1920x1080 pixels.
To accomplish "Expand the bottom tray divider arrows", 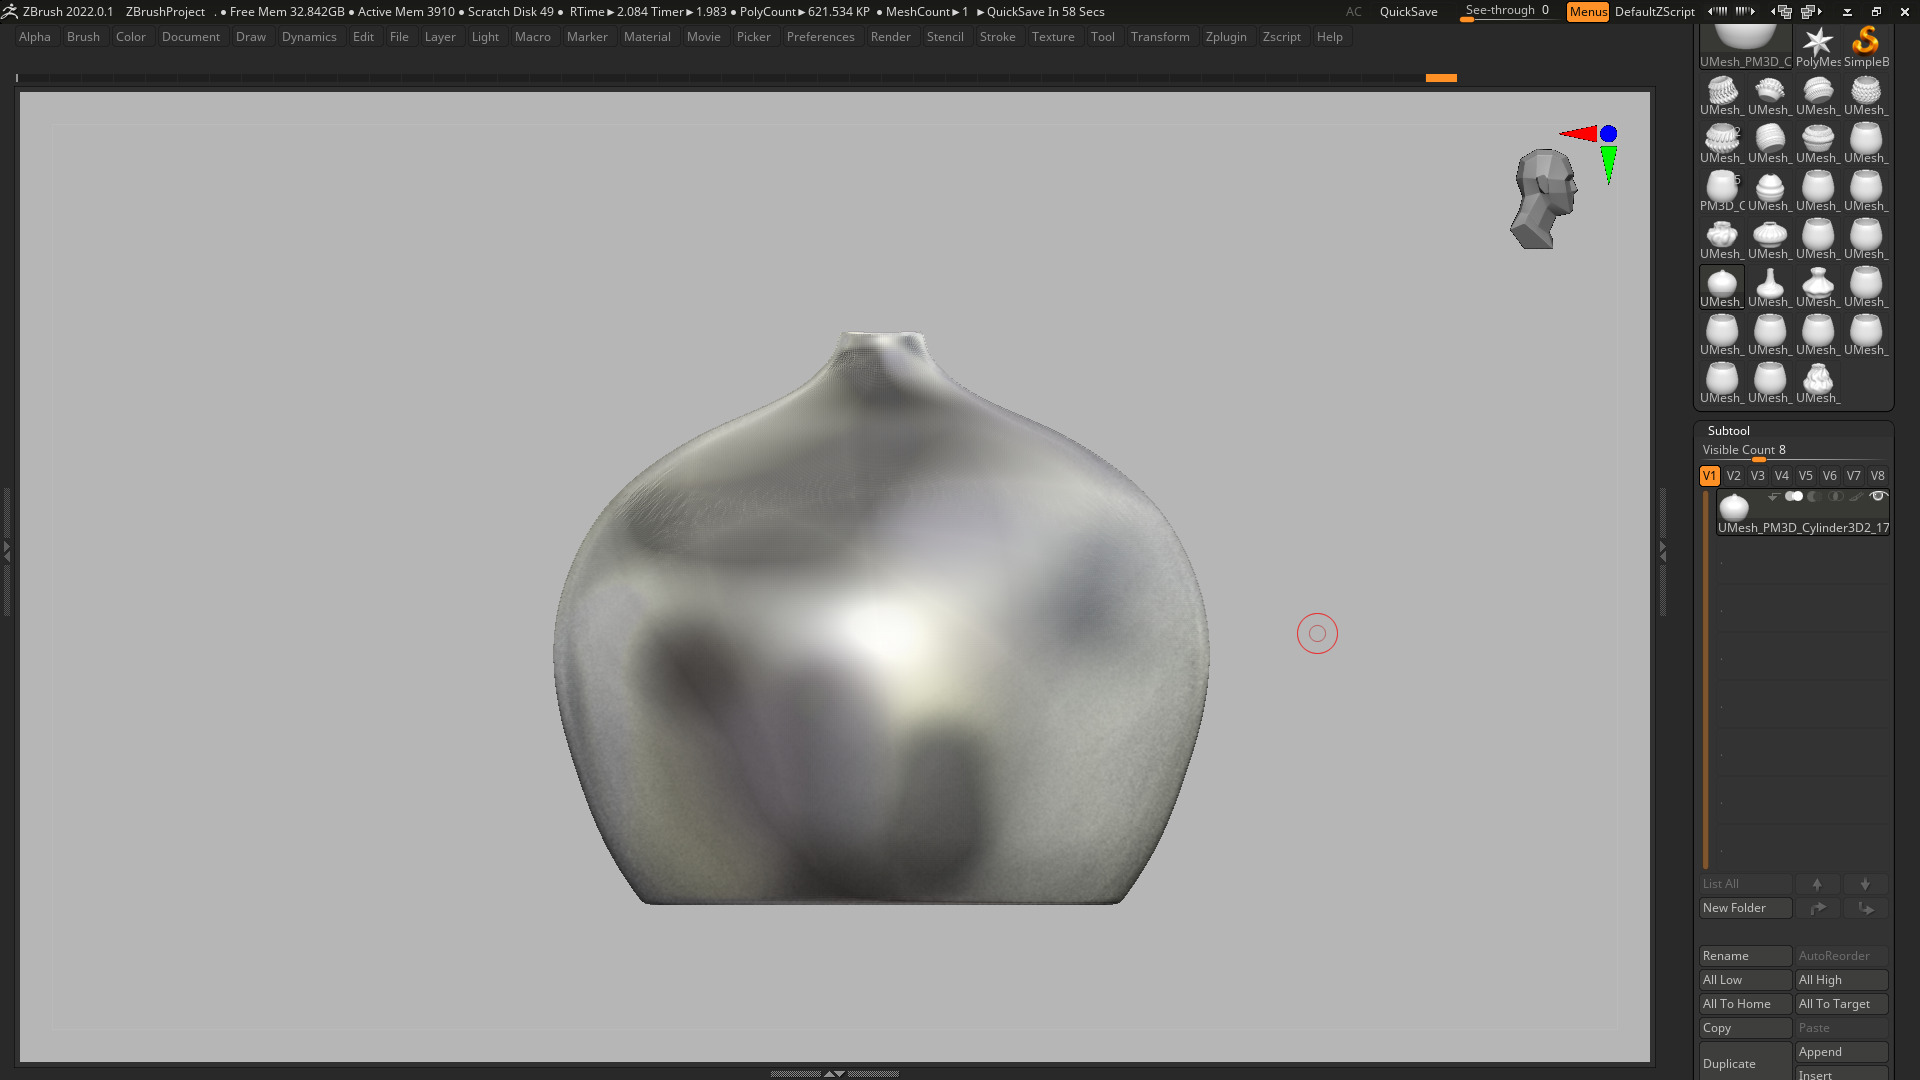I will [834, 1073].
